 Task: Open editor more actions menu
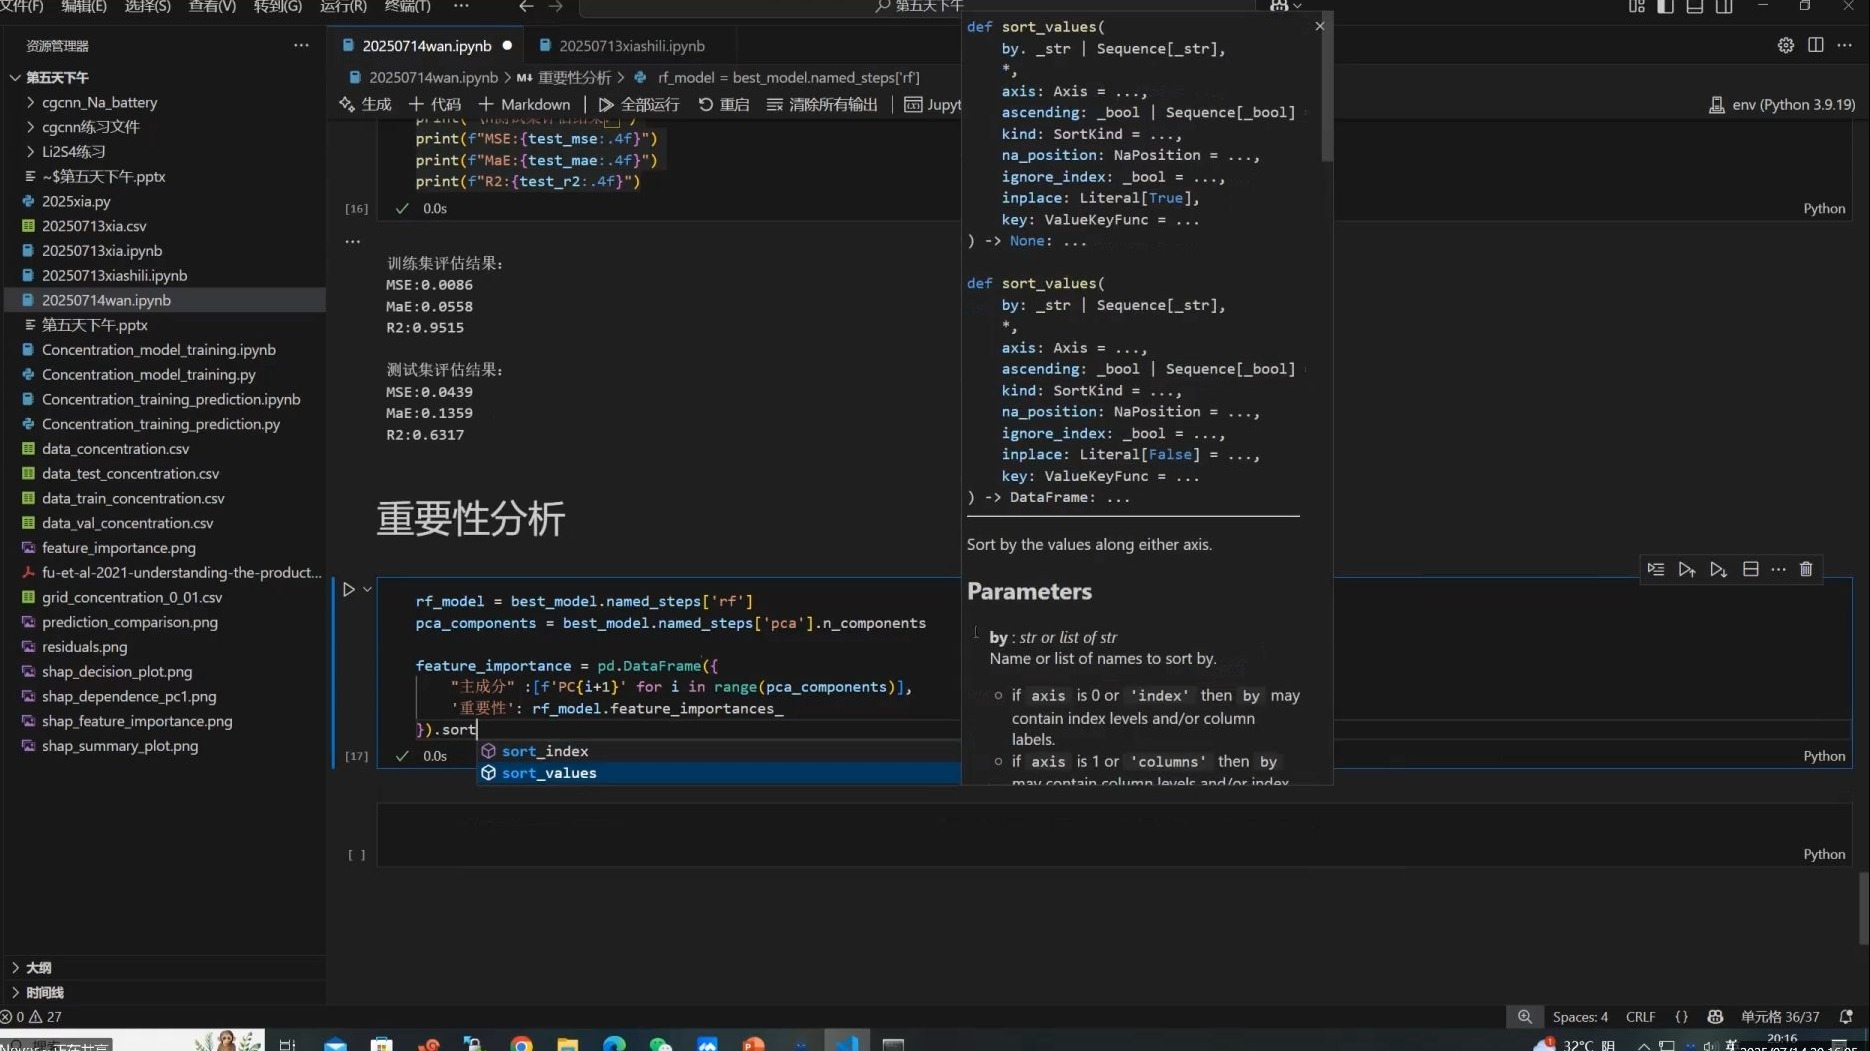click(x=1845, y=45)
